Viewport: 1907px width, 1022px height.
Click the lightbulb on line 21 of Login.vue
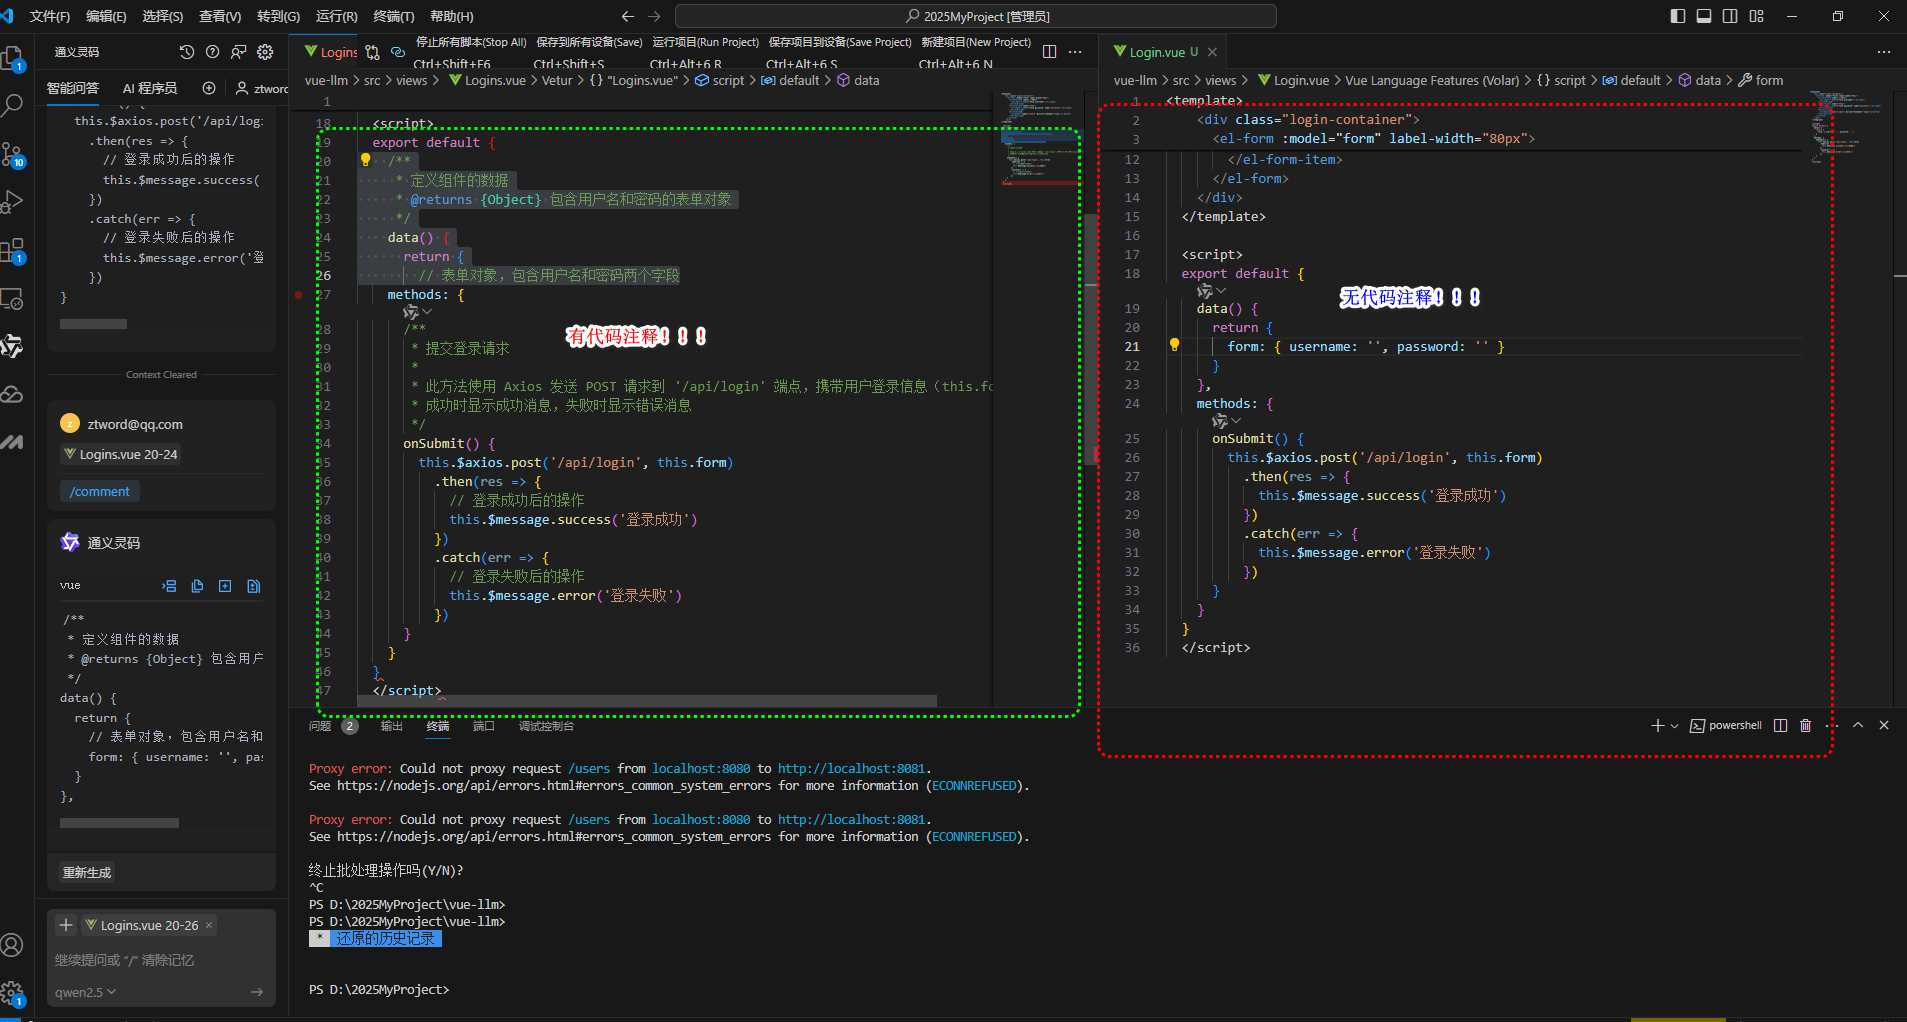coord(1175,345)
